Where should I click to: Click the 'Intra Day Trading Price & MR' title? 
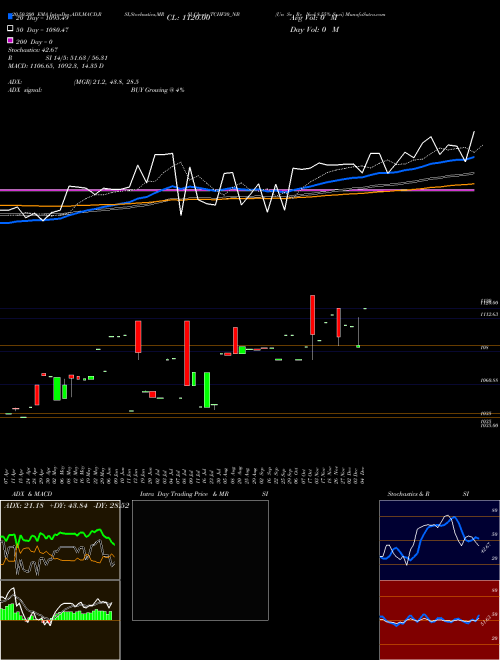pos(184,494)
